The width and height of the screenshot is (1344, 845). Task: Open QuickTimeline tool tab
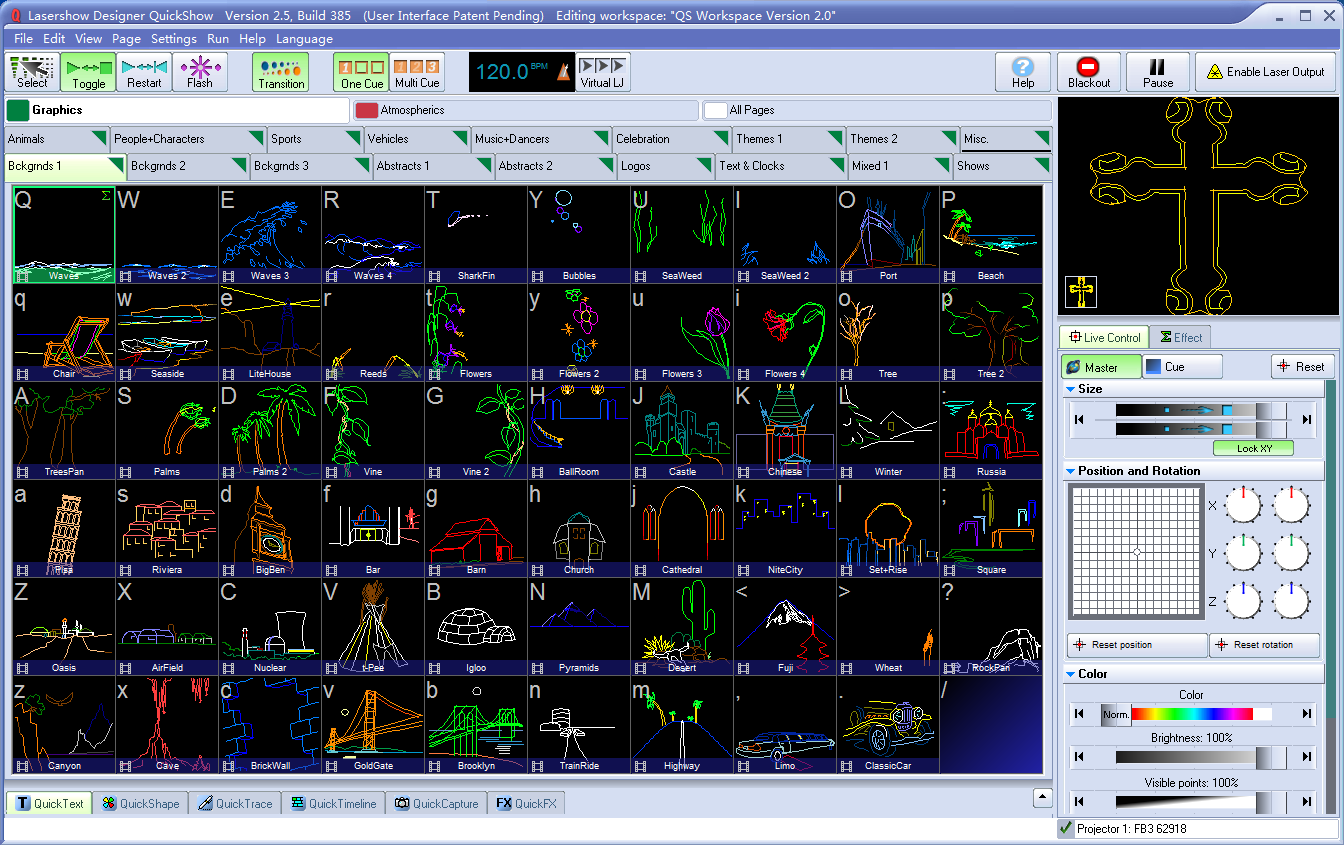(x=333, y=803)
